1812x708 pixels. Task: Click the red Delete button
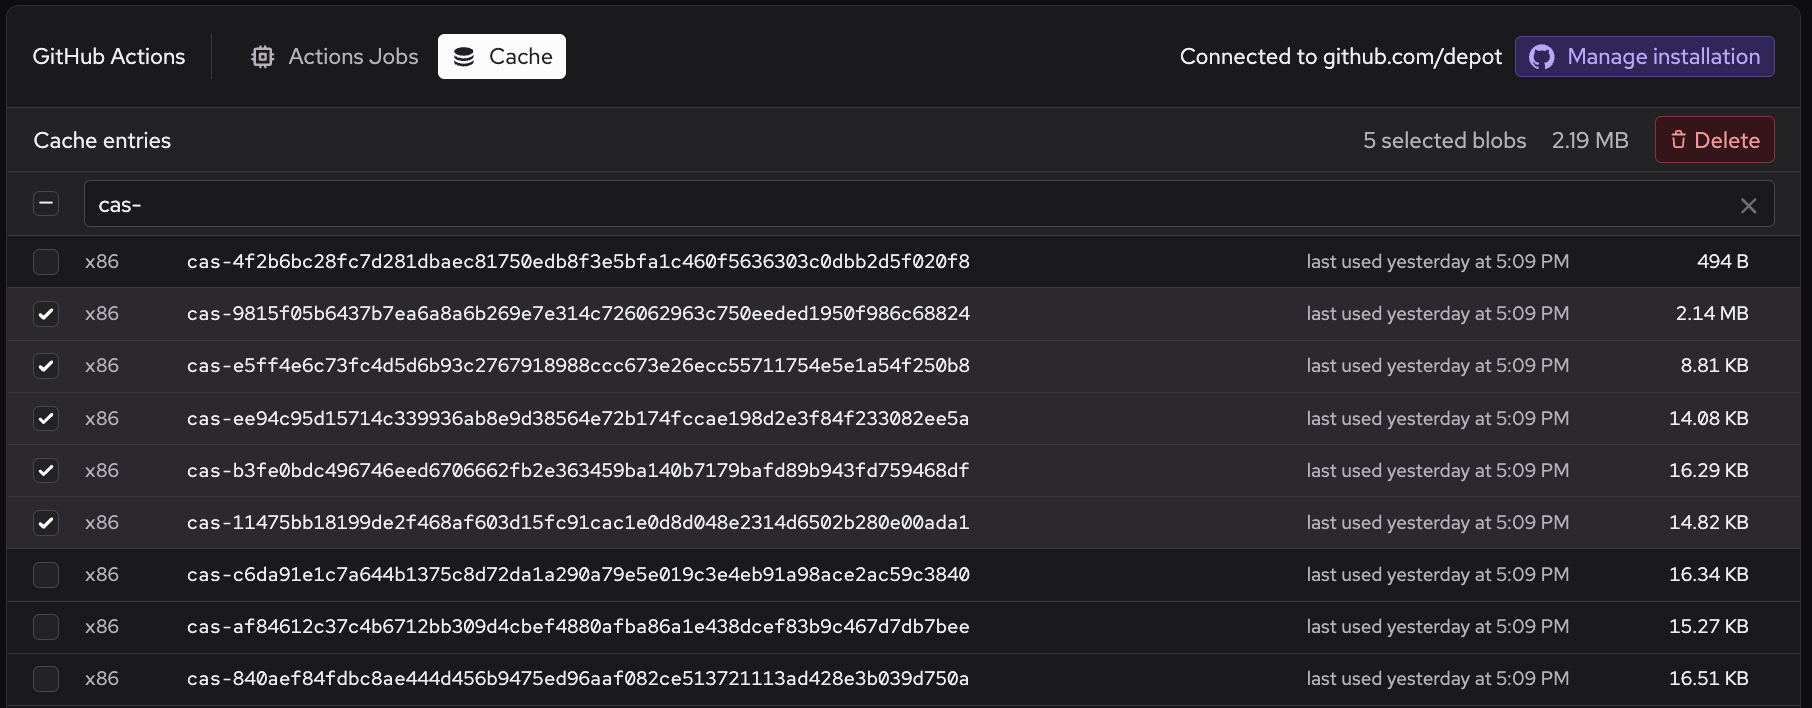[1714, 140]
